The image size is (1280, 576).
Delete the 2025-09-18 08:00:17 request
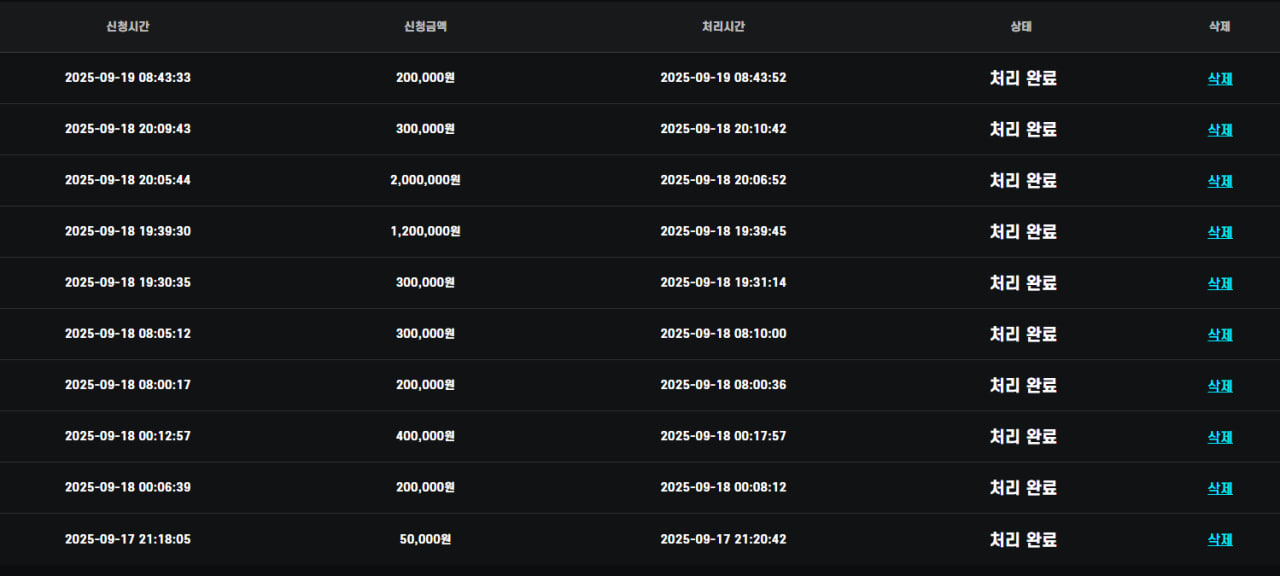click(x=1219, y=386)
